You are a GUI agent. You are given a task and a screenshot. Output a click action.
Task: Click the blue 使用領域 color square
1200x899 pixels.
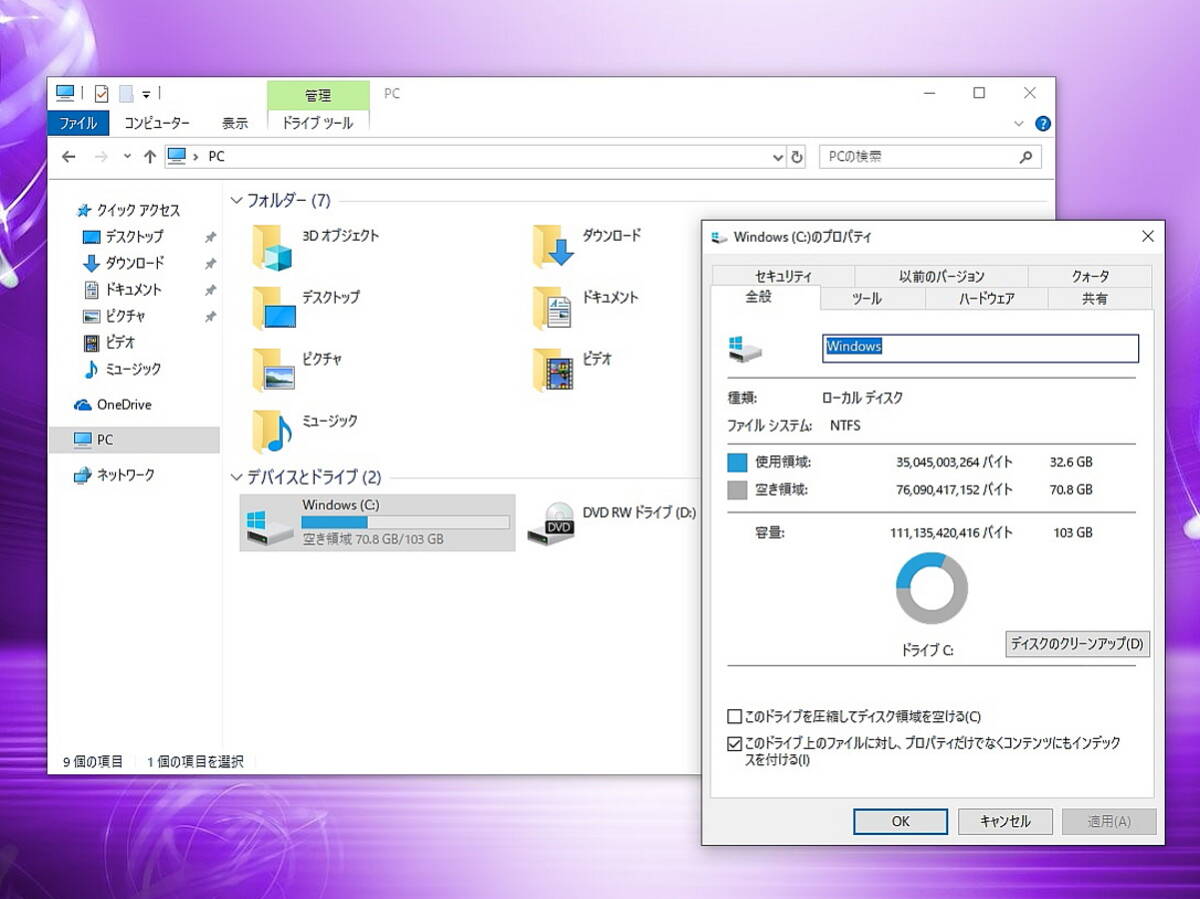(738, 462)
